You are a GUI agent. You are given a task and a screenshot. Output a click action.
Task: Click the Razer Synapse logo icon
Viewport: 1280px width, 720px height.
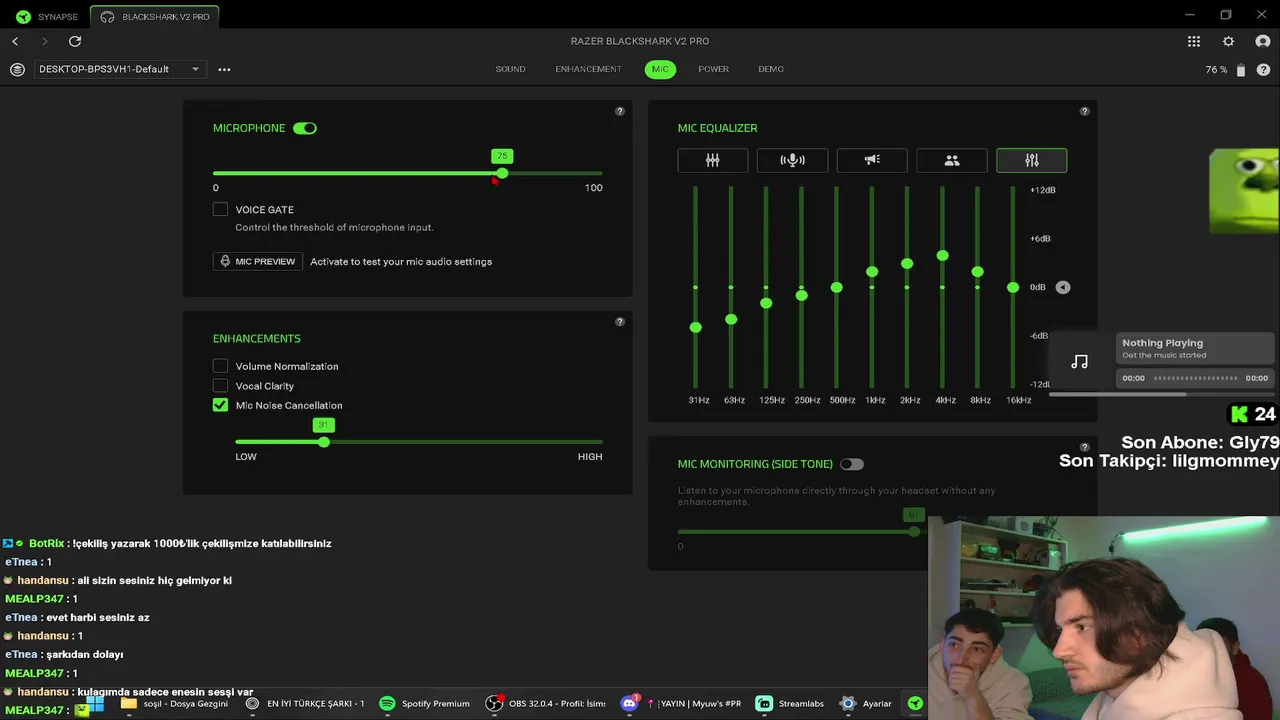coord(23,17)
